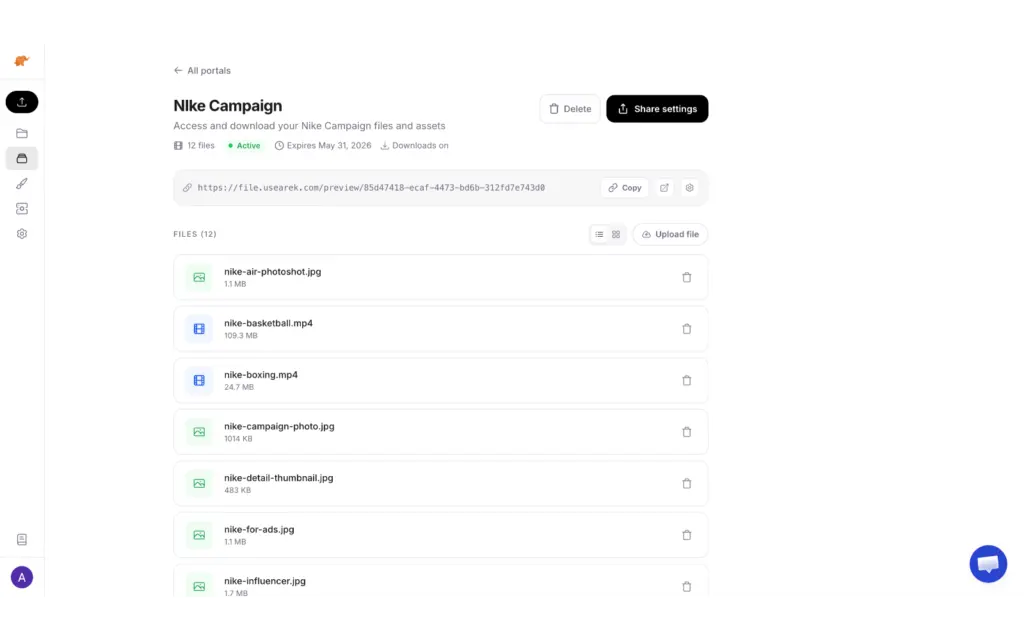Click the '1014 KB' file size
Image resolution: width=1024 pixels, height=640 pixels.
coord(238,439)
